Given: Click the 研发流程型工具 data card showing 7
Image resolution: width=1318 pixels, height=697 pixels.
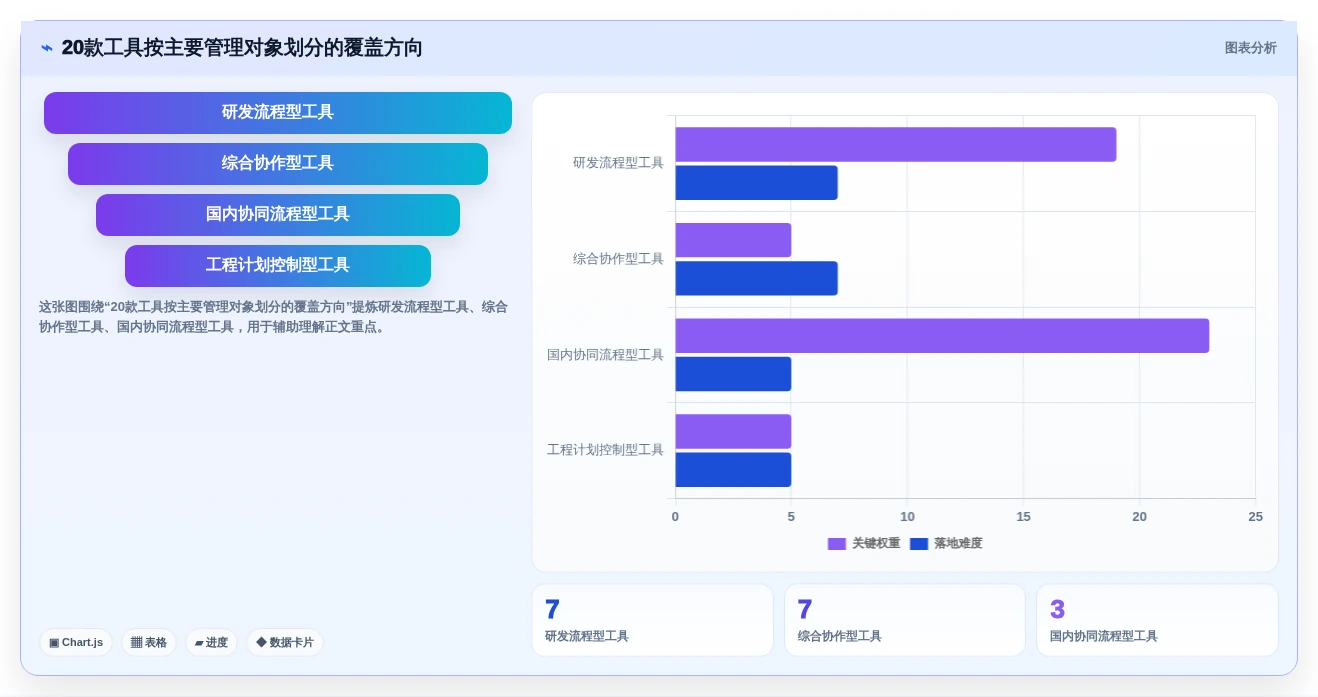Looking at the screenshot, I should tap(653, 620).
